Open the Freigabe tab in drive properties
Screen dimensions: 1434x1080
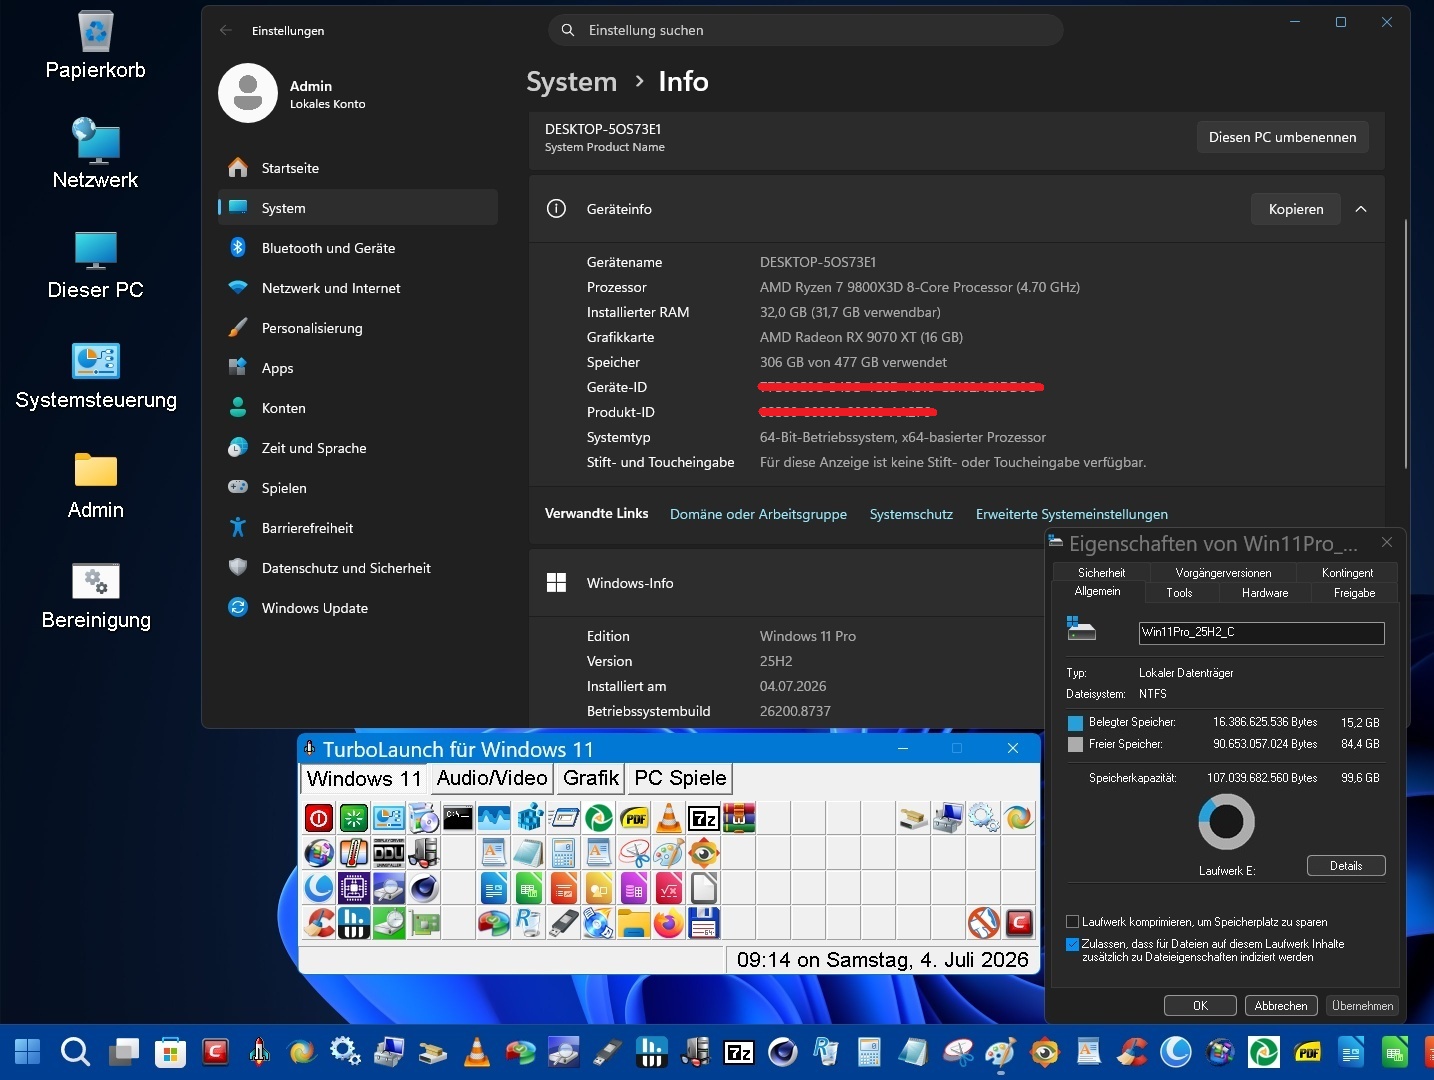tap(1354, 593)
